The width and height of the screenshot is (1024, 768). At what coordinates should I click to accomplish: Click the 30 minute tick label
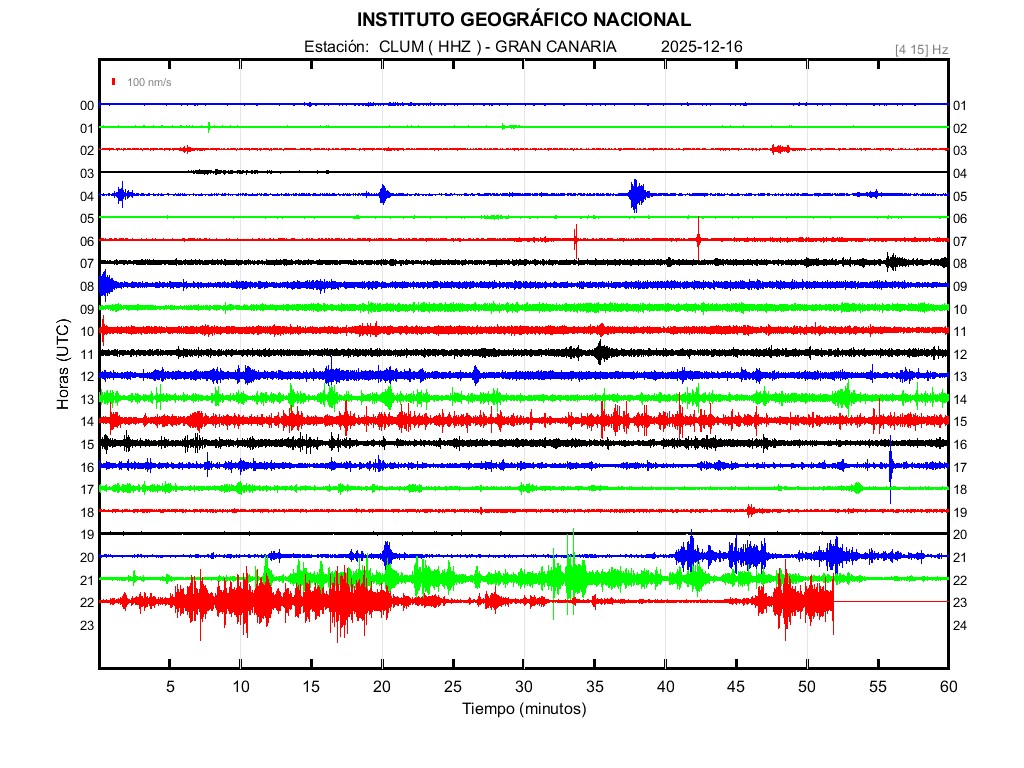coord(523,686)
